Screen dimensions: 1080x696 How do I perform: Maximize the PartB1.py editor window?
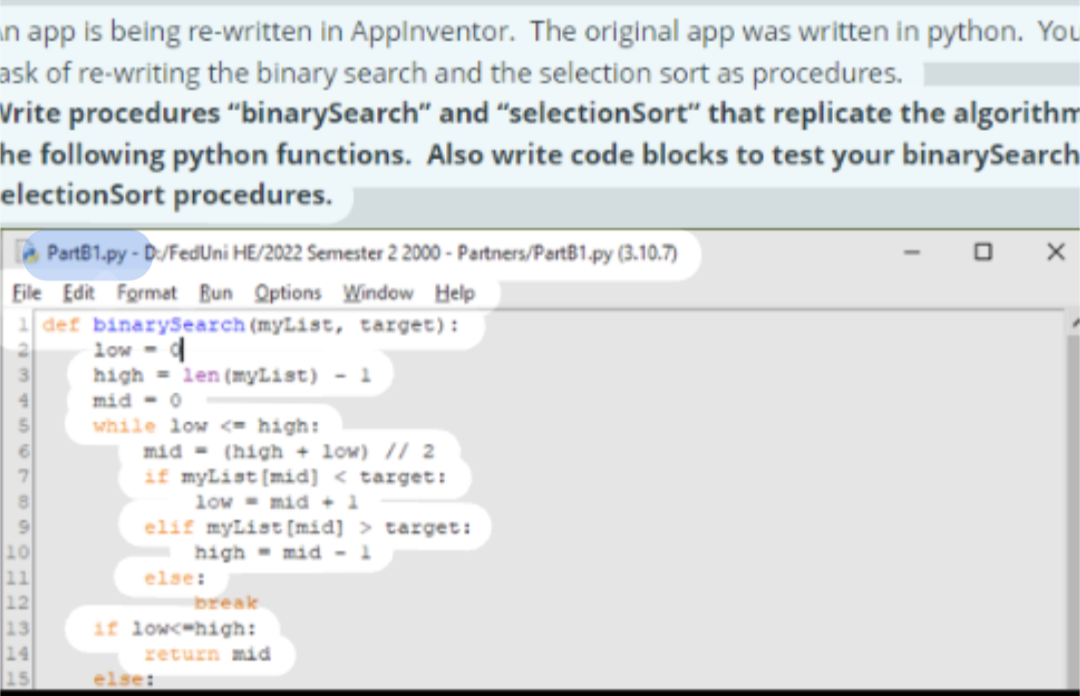click(983, 252)
